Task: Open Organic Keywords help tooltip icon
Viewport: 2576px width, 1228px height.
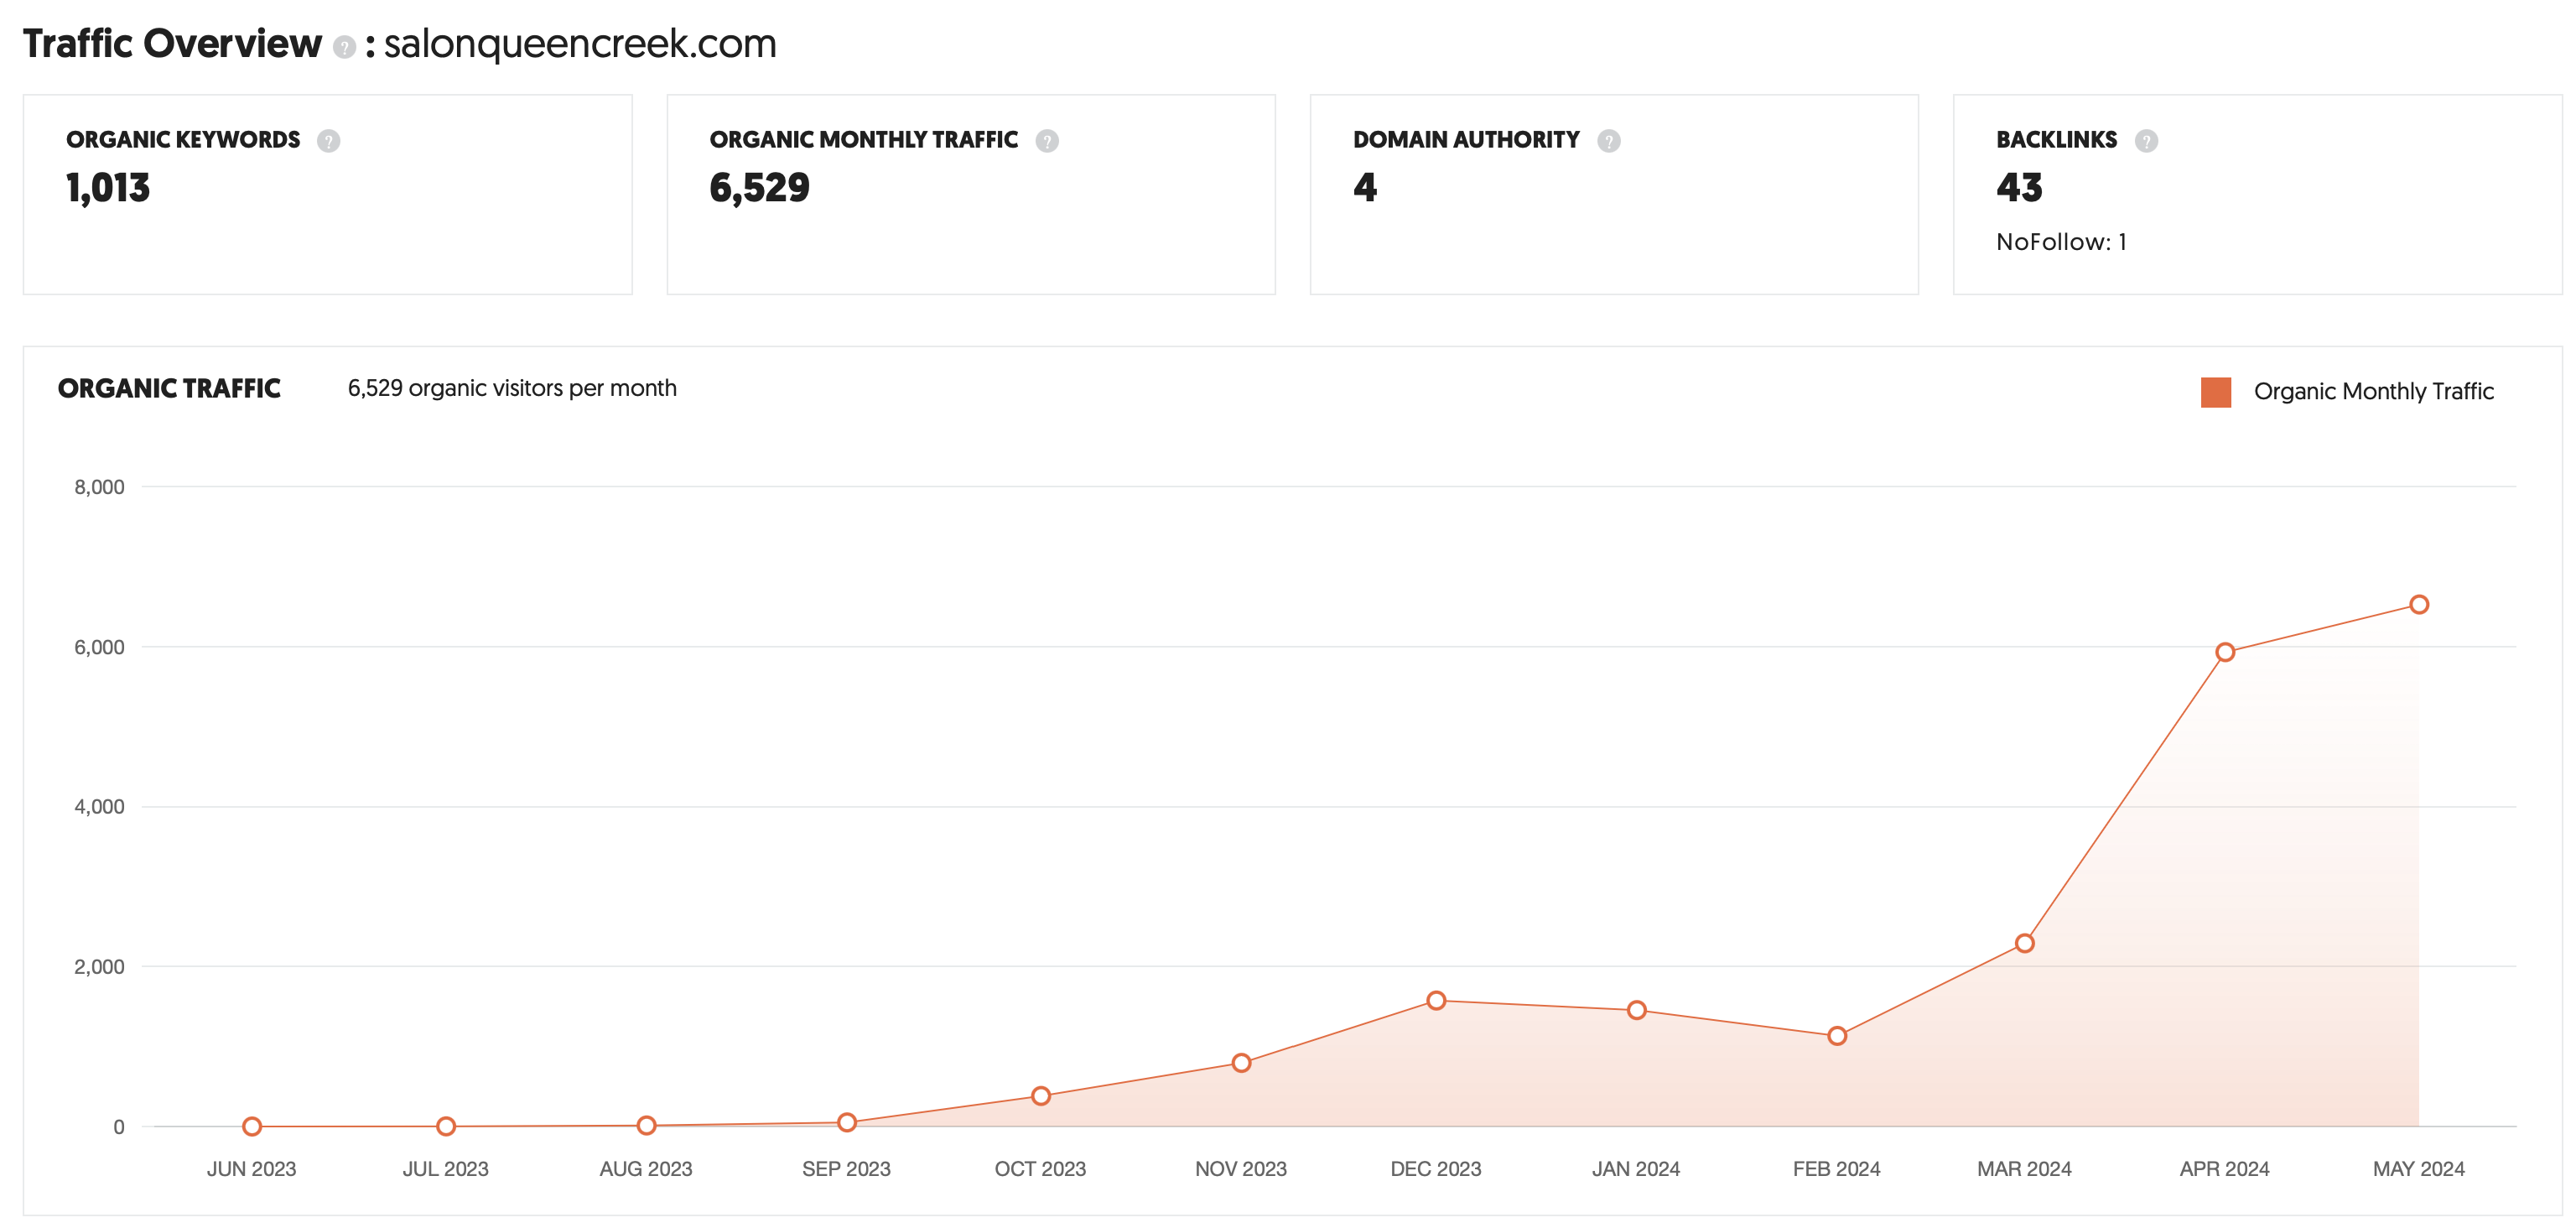Action: pyautogui.click(x=328, y=141)
